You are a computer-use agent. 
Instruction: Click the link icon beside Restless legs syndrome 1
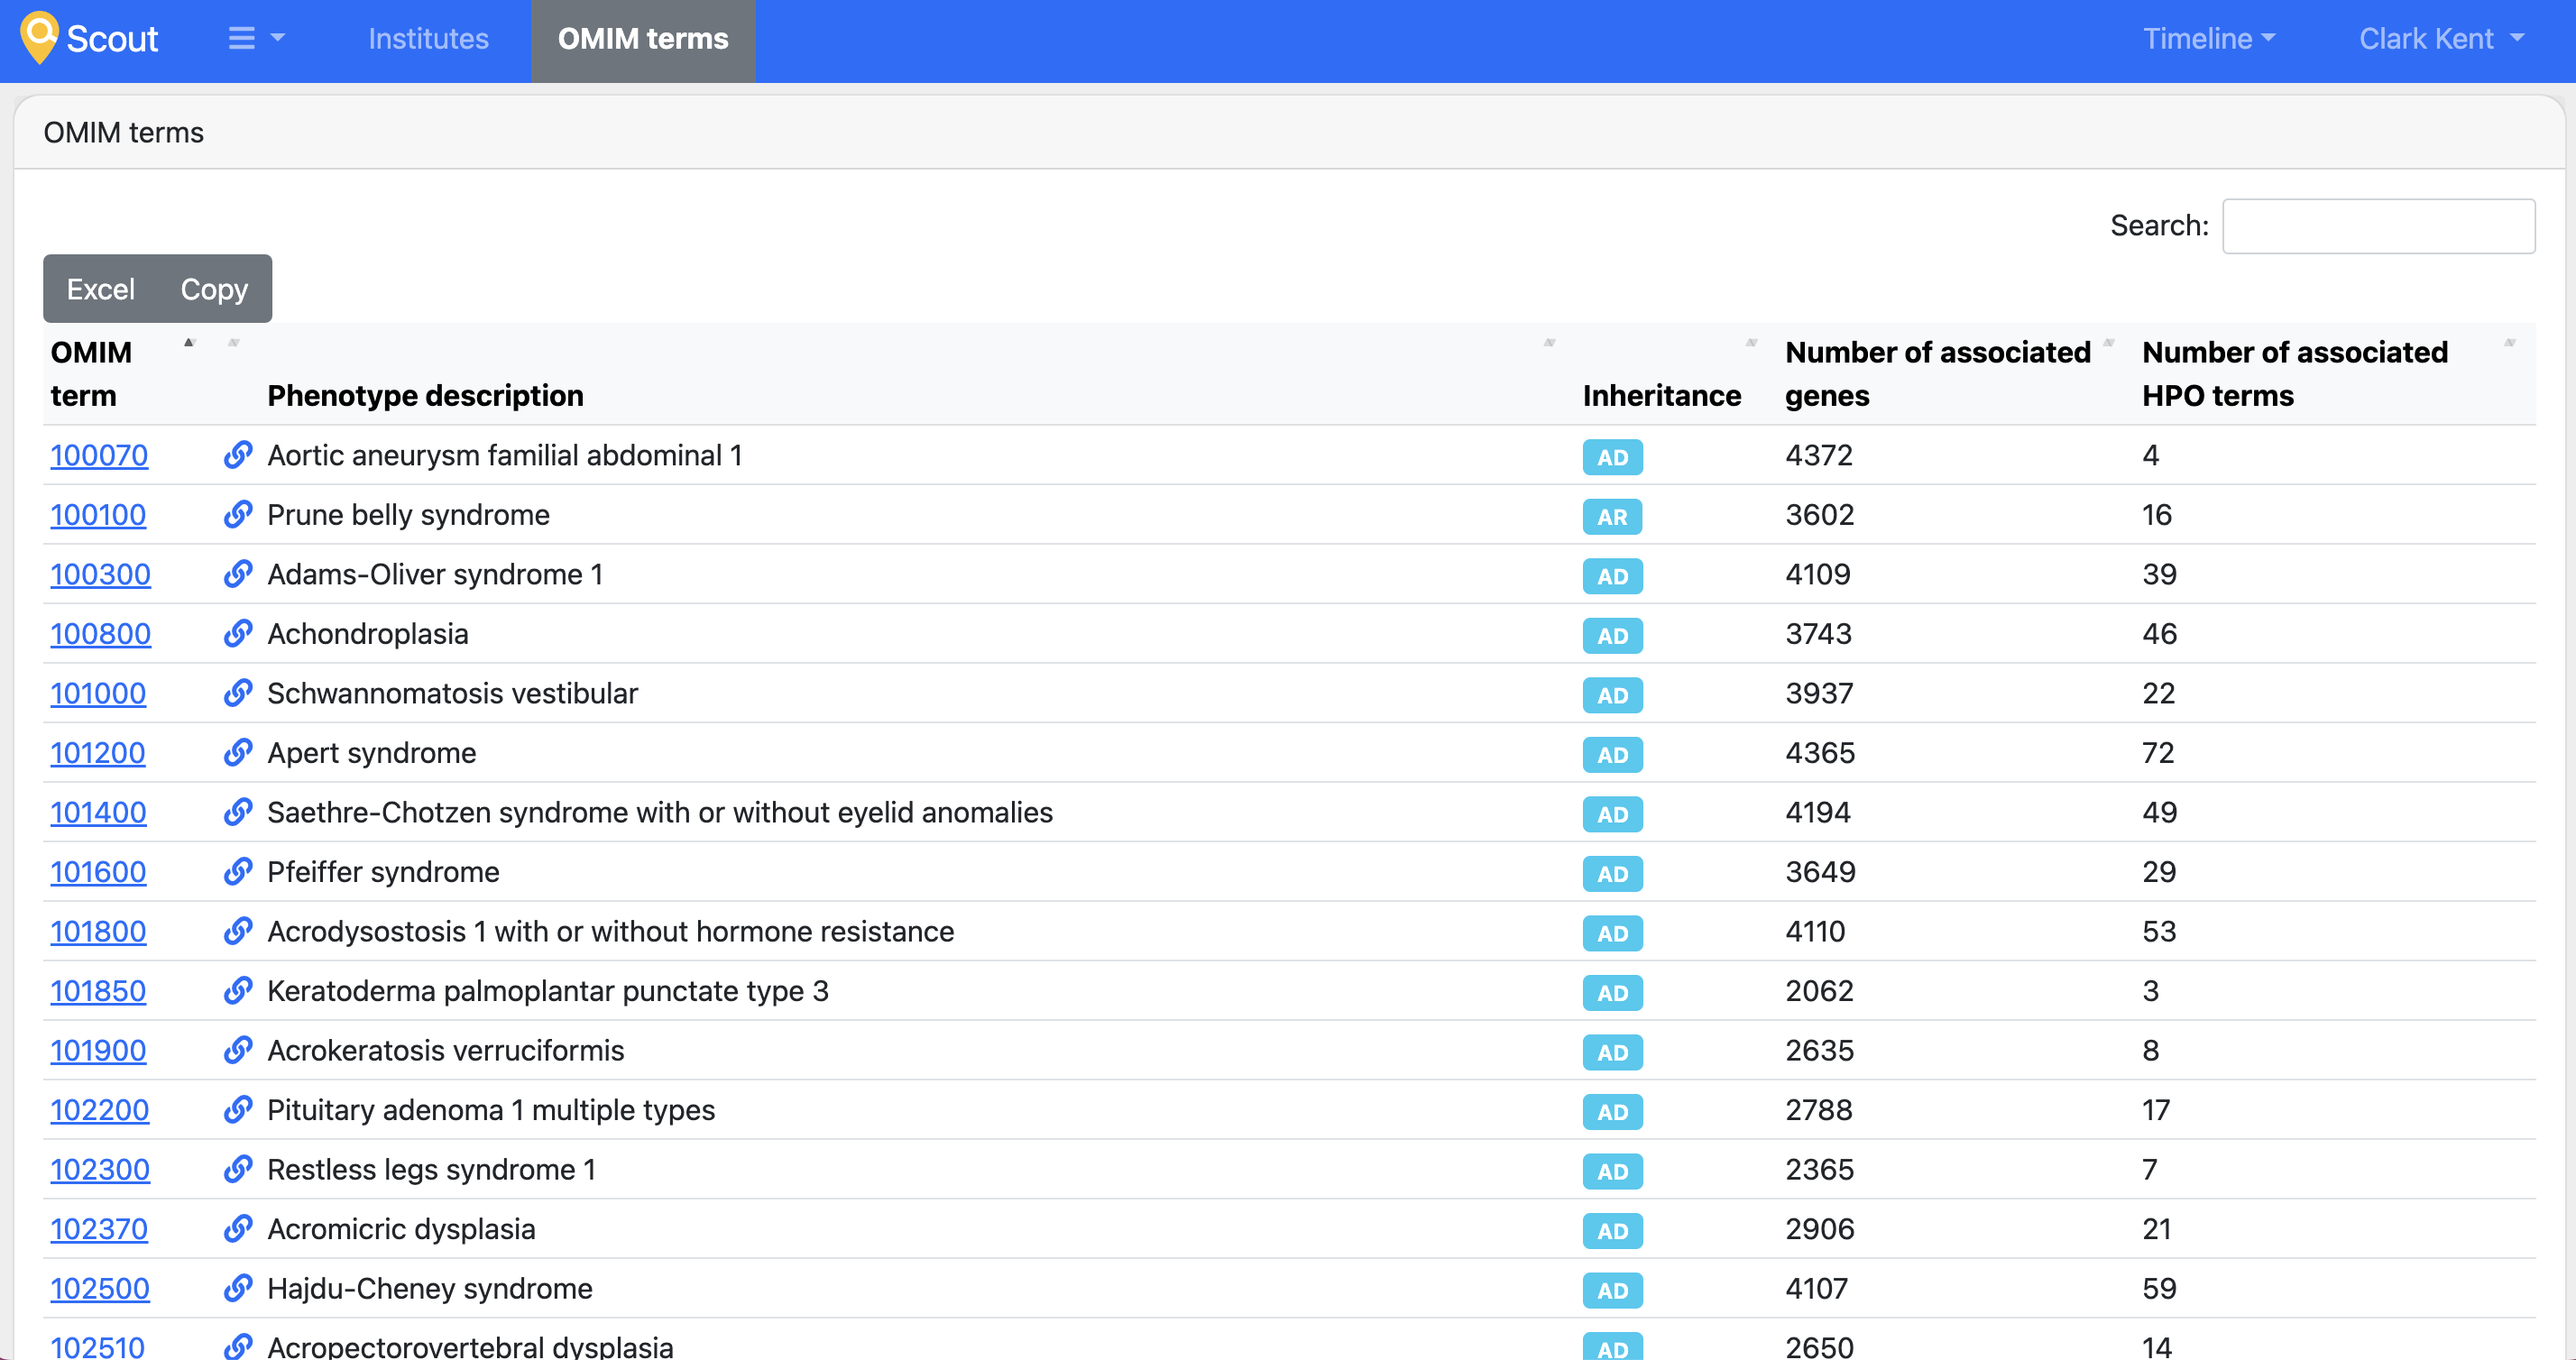point(237,1169)
